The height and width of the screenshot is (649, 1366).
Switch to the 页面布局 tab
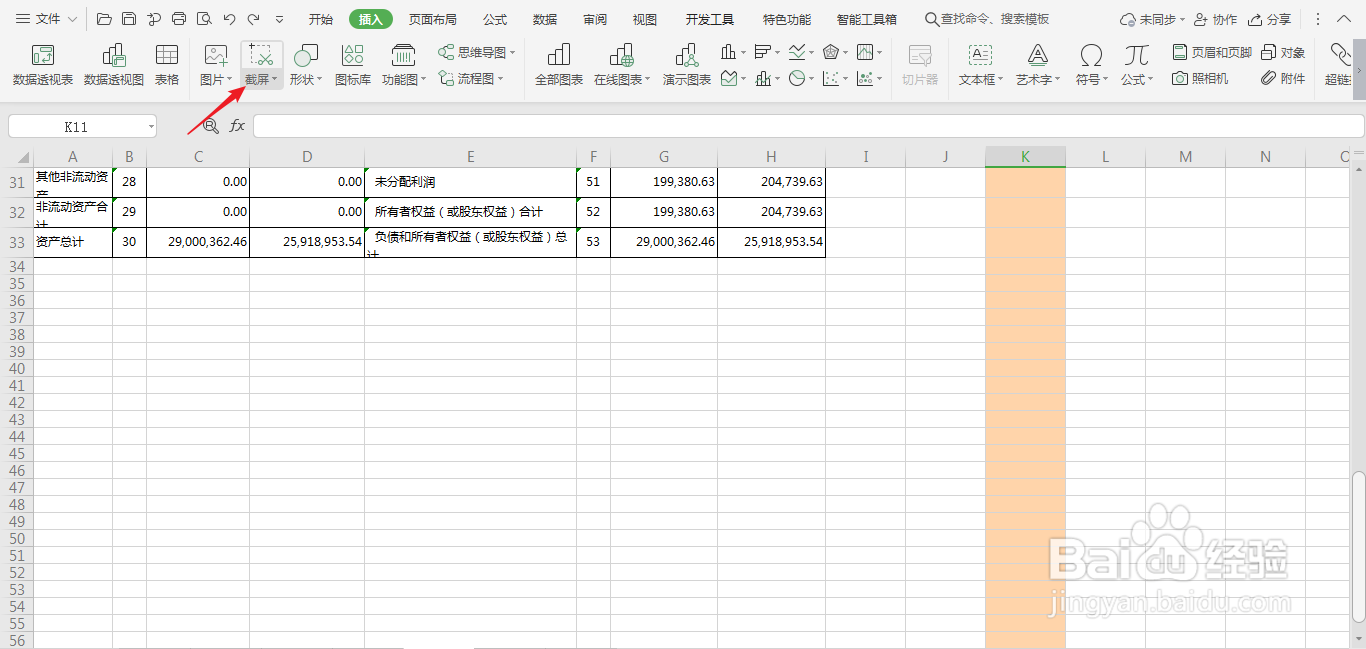(432, 19)
